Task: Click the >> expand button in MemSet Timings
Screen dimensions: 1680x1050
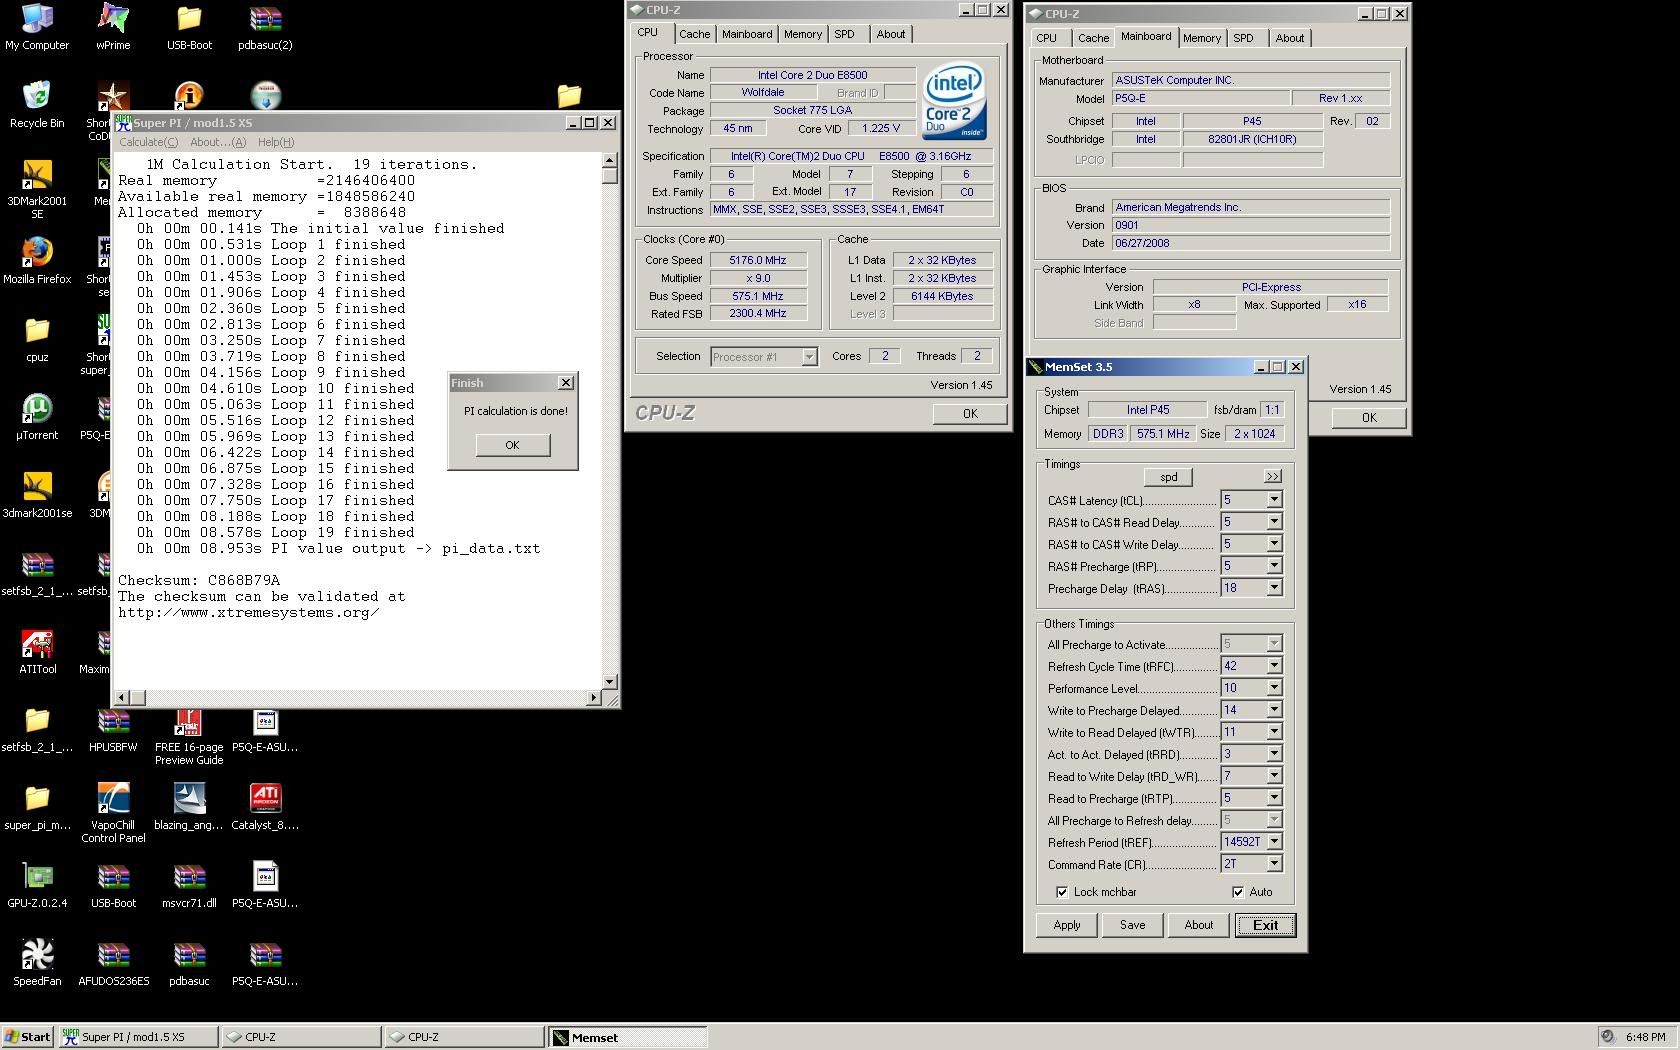Action: (x=1272, y=477)
